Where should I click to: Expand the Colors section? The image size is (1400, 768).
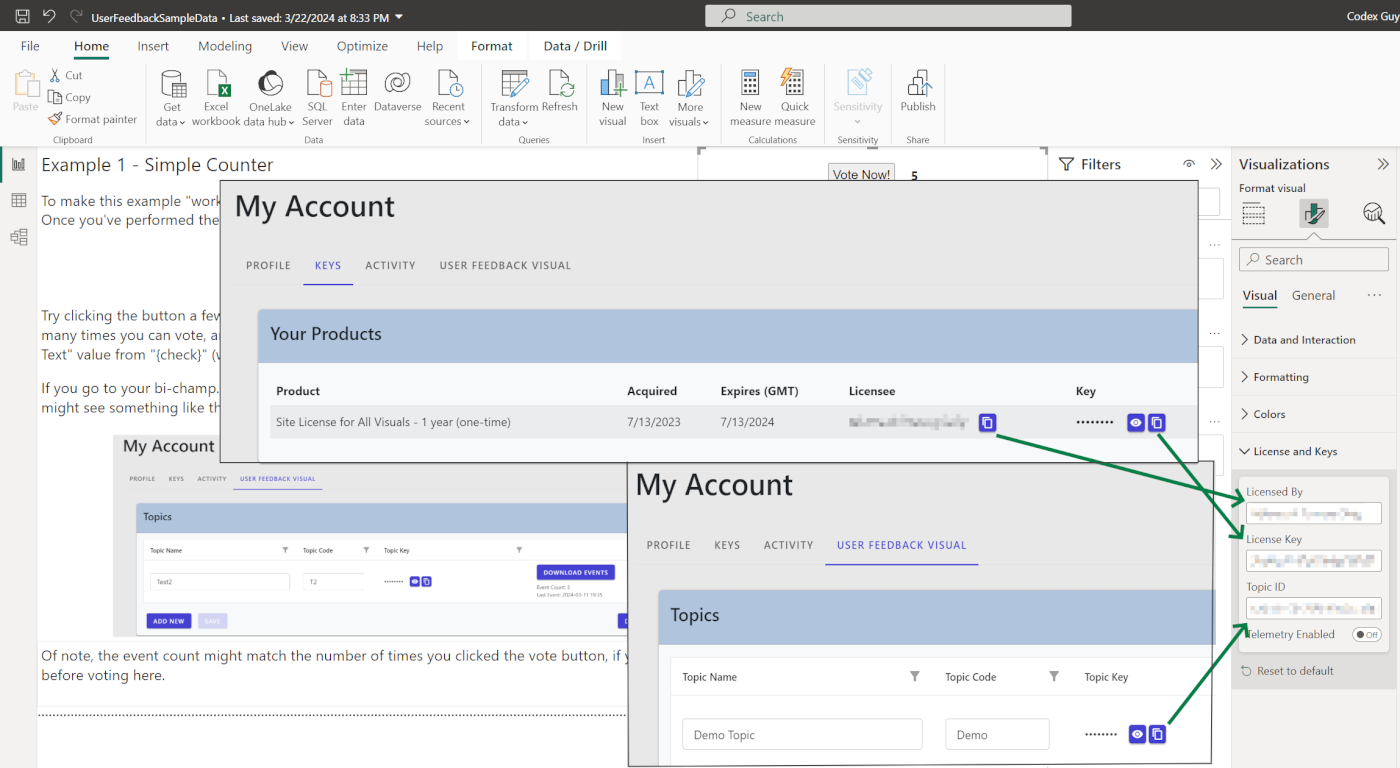pos(1263,414)
